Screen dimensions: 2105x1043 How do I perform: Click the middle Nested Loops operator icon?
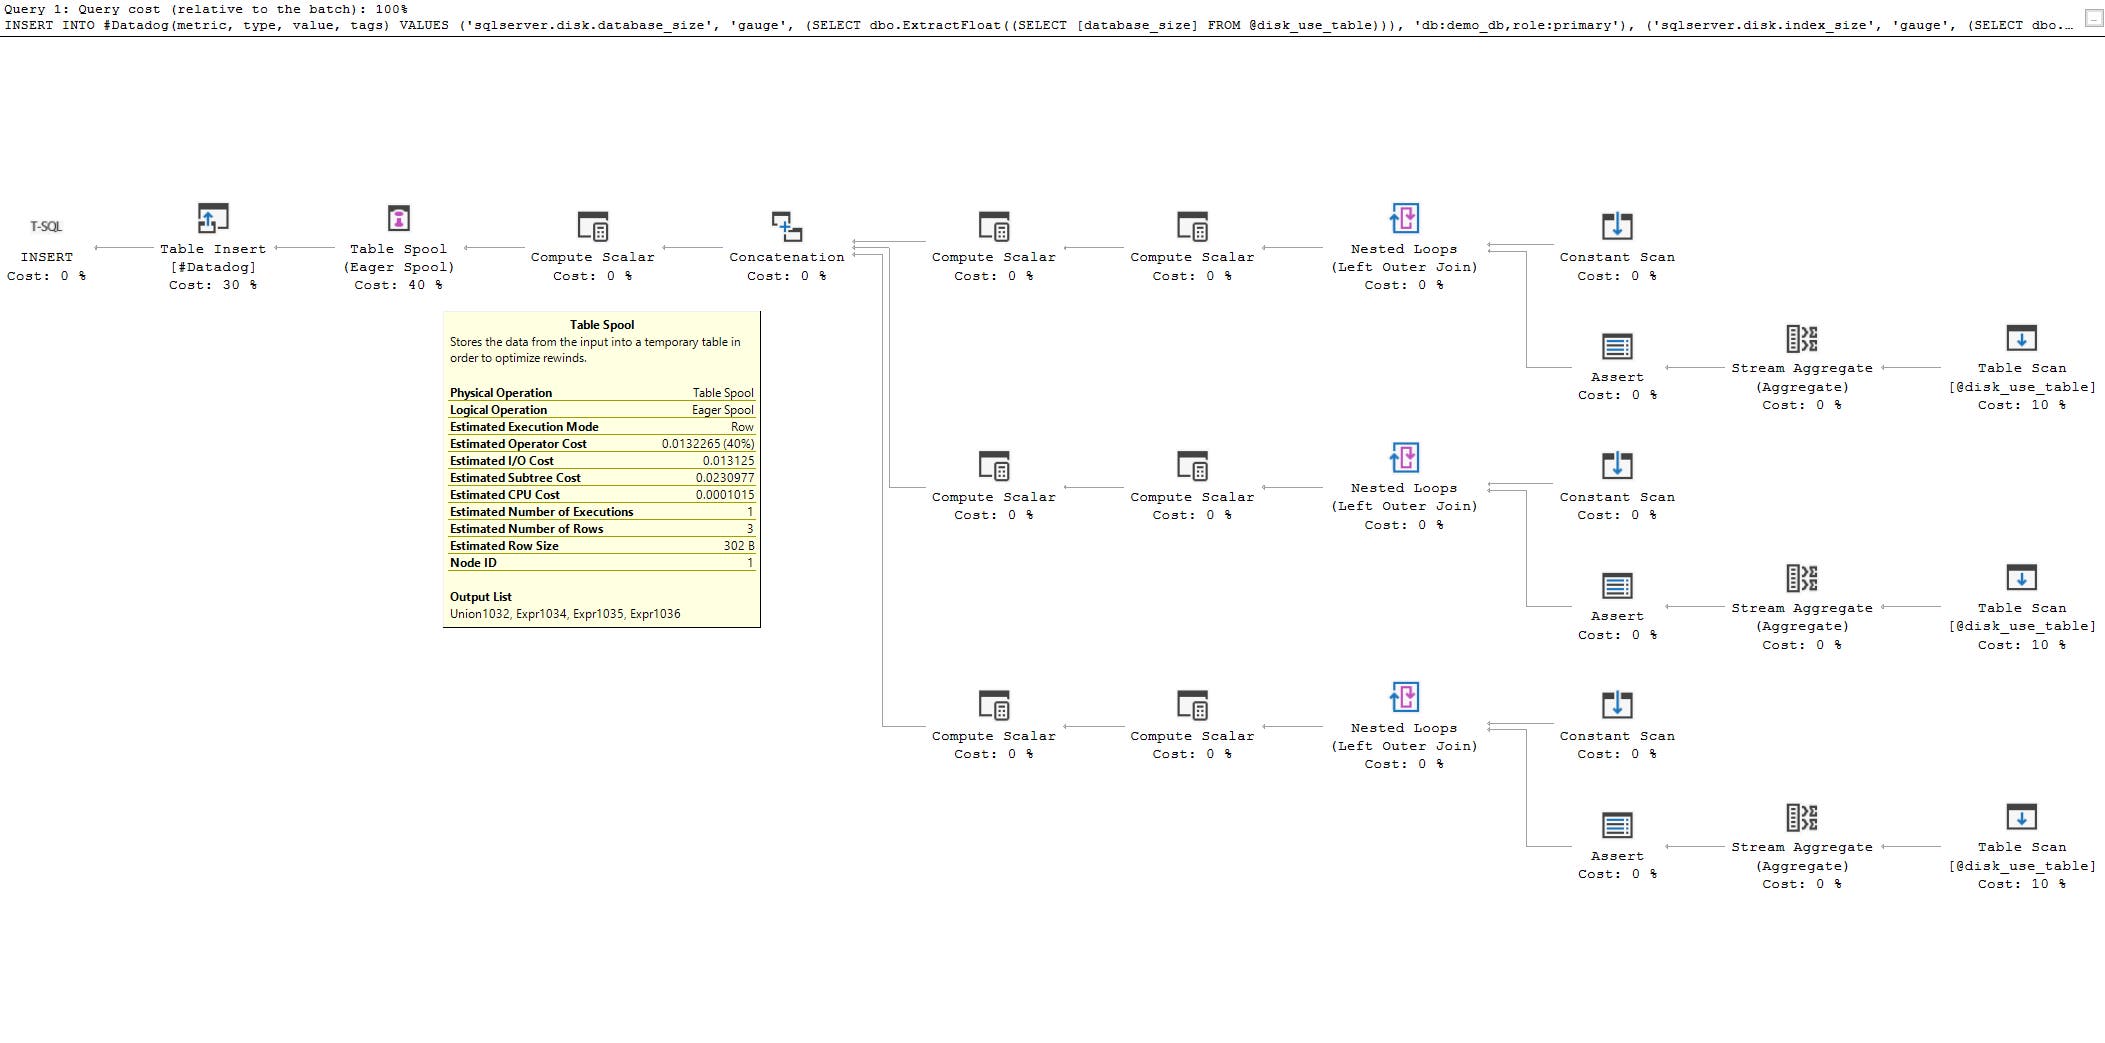coord(1404,459)
